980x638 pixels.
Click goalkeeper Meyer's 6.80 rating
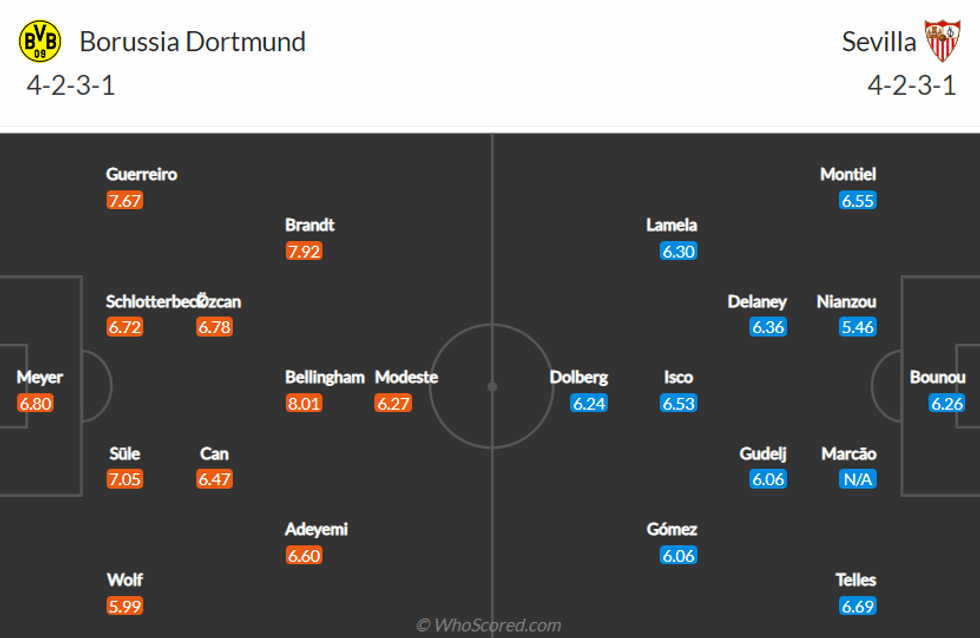click(x=35, y=403)
